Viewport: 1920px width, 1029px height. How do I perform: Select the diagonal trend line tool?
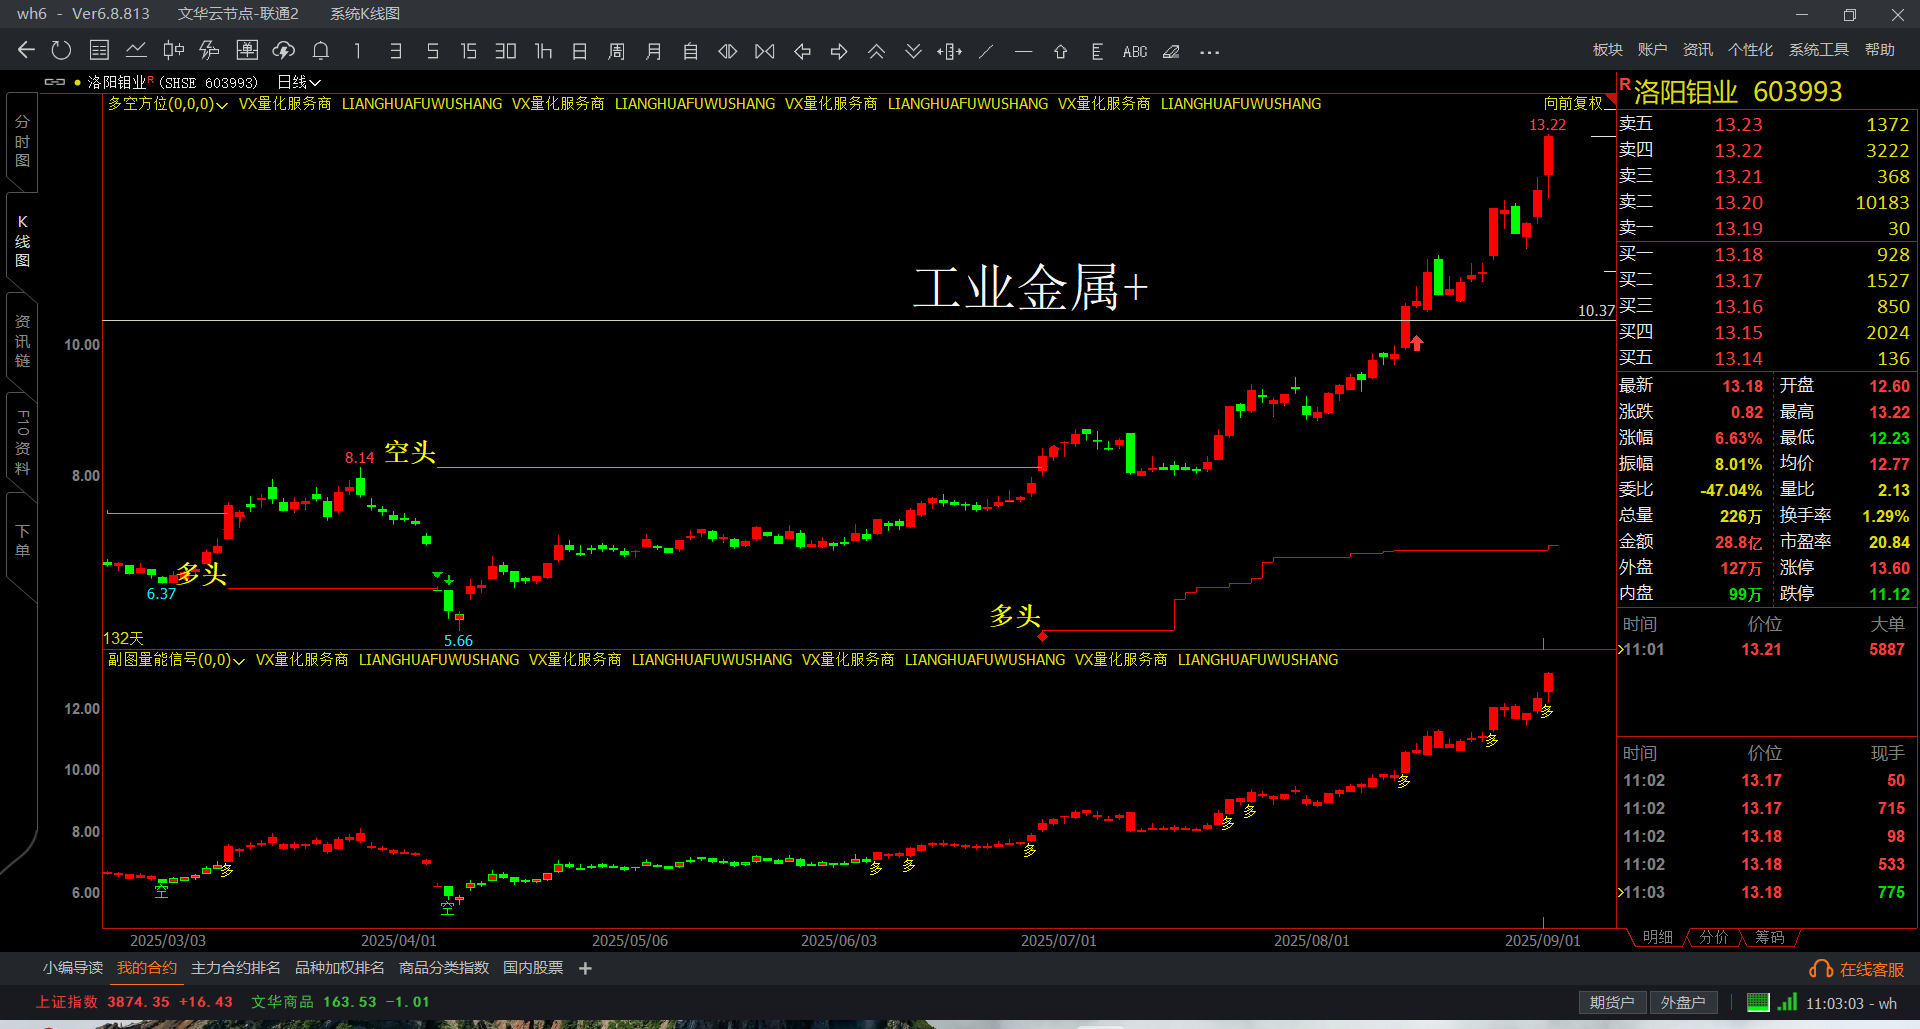coord(986,51)
